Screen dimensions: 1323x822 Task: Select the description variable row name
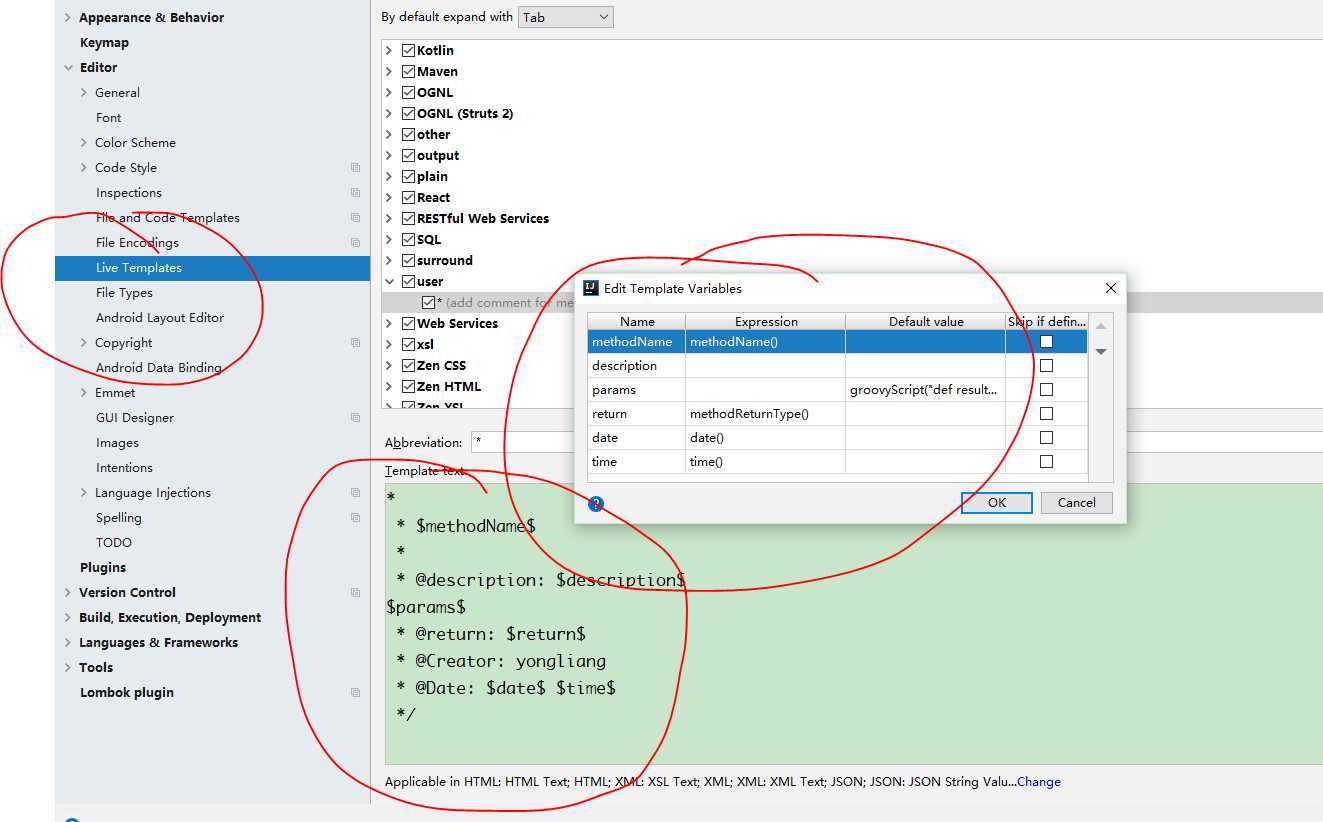[x=636, y=366]
